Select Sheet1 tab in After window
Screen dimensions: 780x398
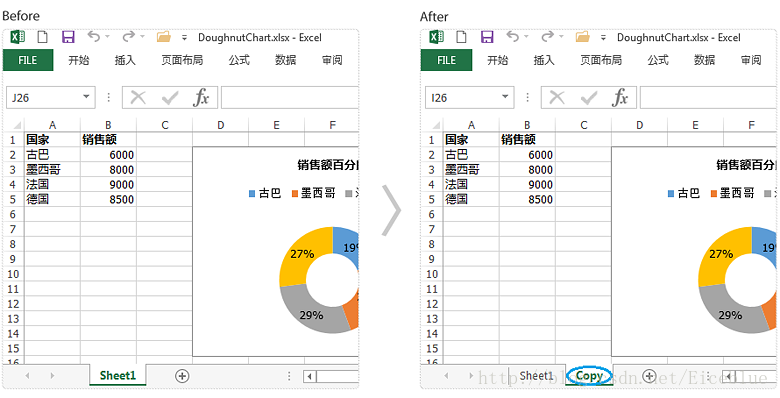click(x=536, y=376)
